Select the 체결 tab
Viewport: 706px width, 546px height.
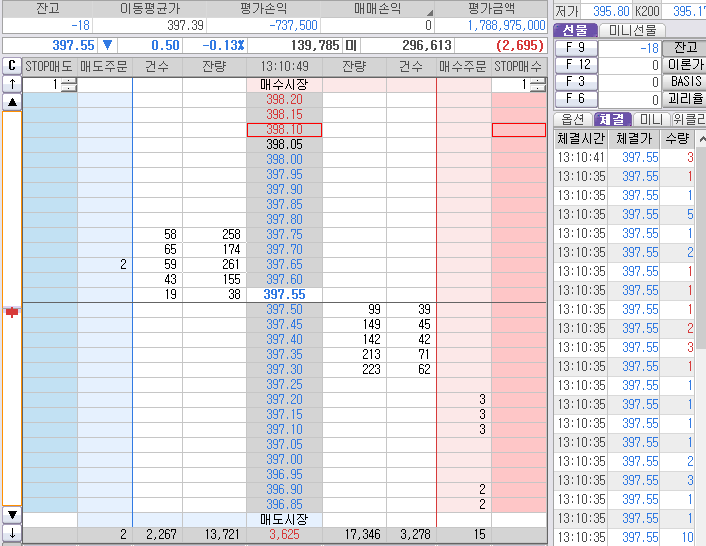612,119
